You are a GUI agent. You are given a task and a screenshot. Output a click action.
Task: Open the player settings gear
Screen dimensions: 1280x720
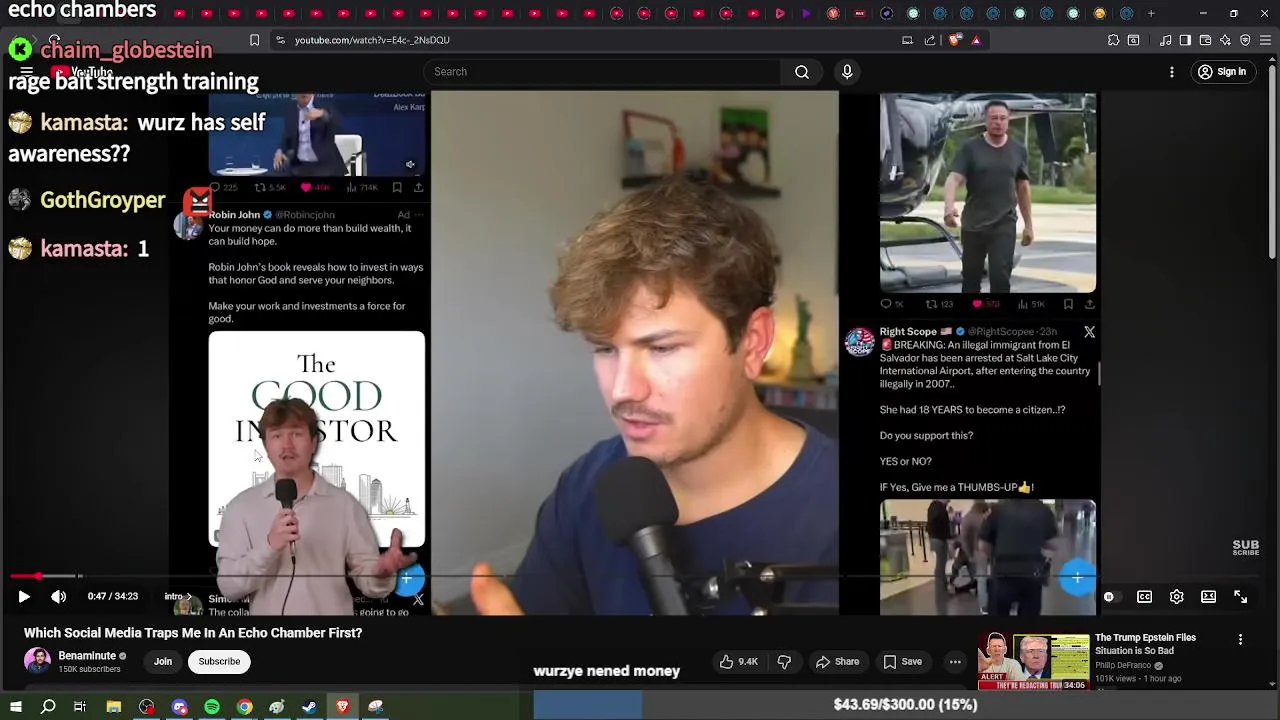[x=1176, y=597]
